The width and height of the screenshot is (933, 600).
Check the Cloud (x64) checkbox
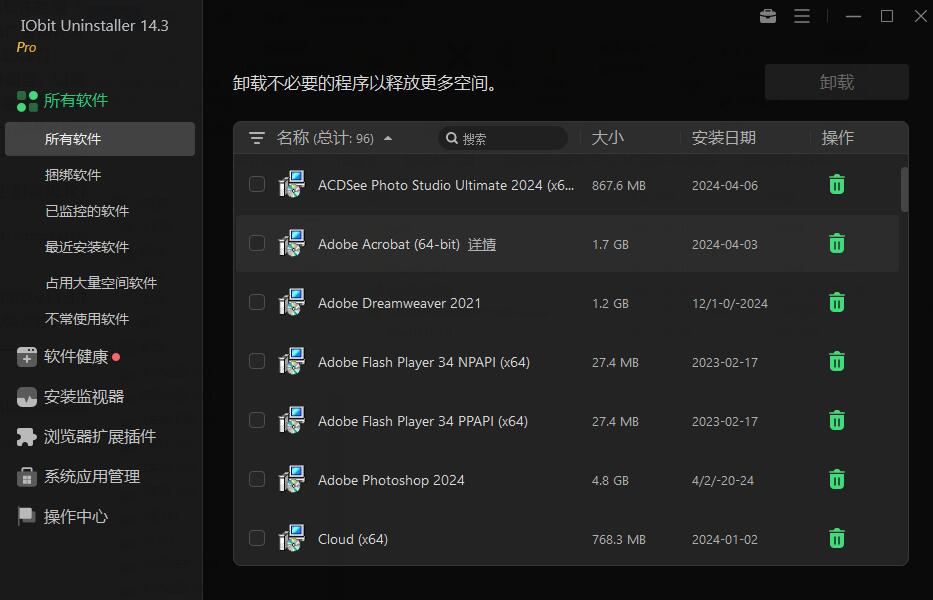tap(256, 538)
